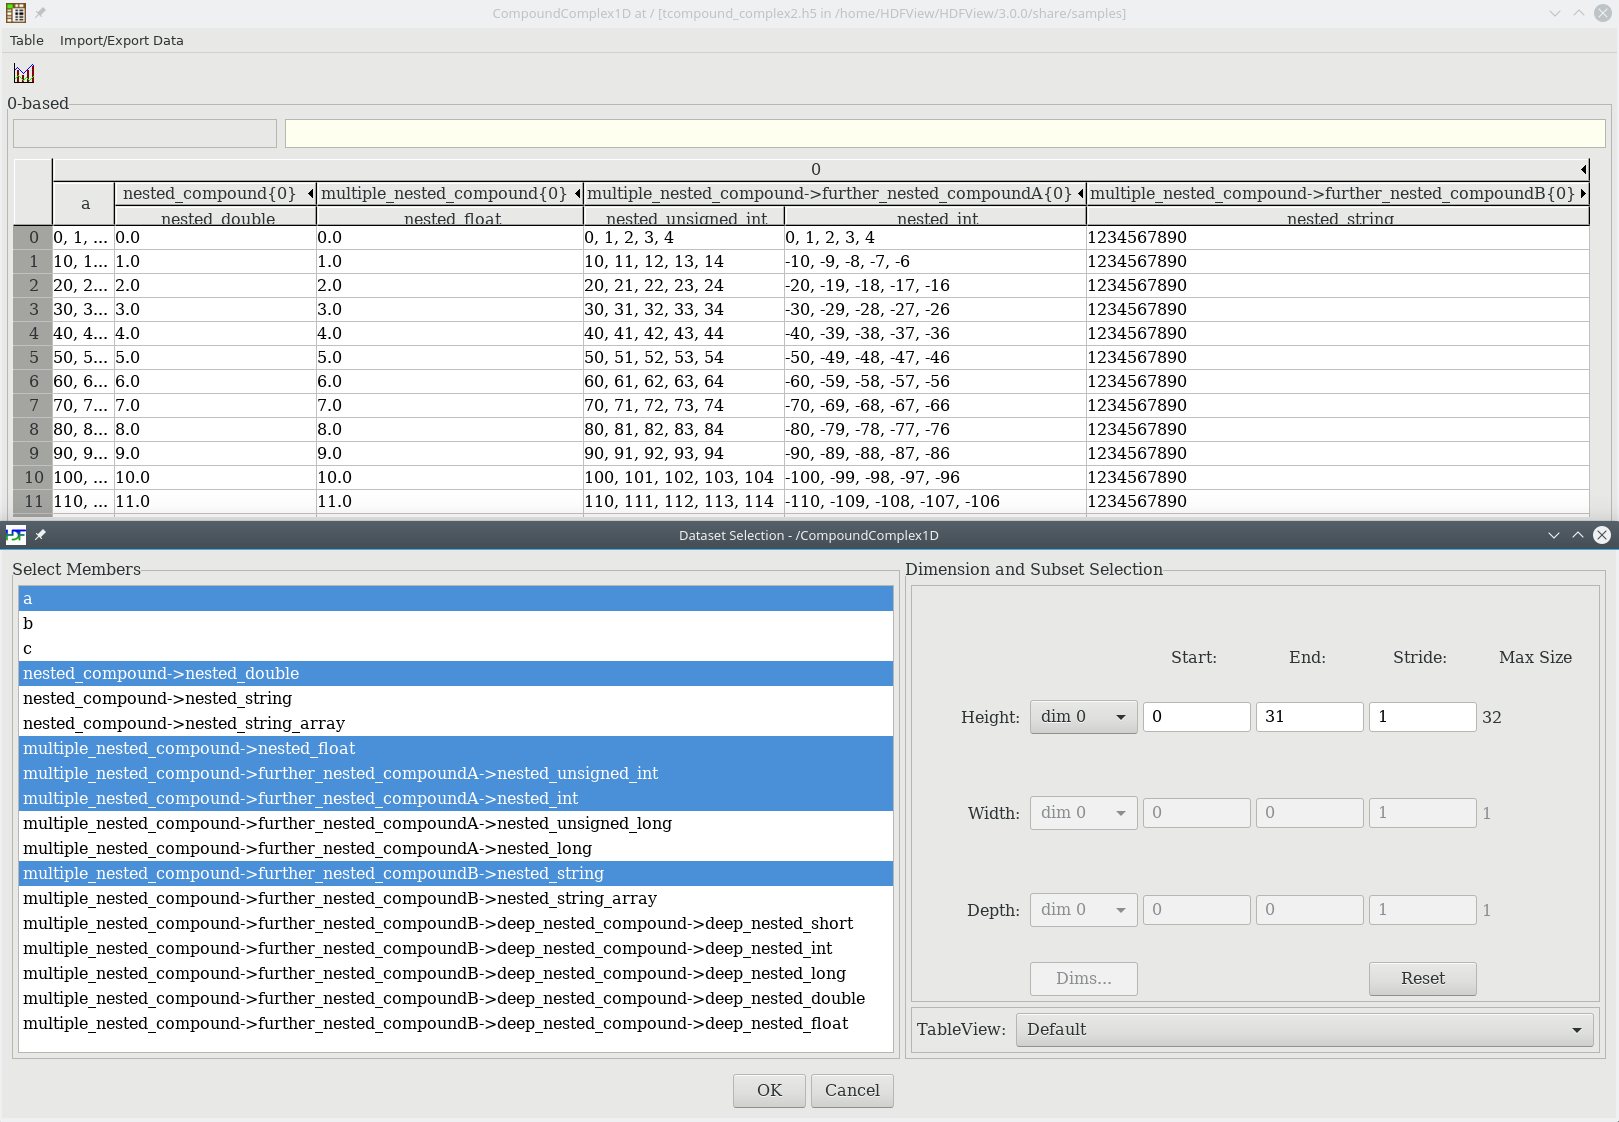The height and width of the screenshot is (1122, 1619).
Task: Select deep_nested_compound->deep_nested_int member
Action: [456, 949]
